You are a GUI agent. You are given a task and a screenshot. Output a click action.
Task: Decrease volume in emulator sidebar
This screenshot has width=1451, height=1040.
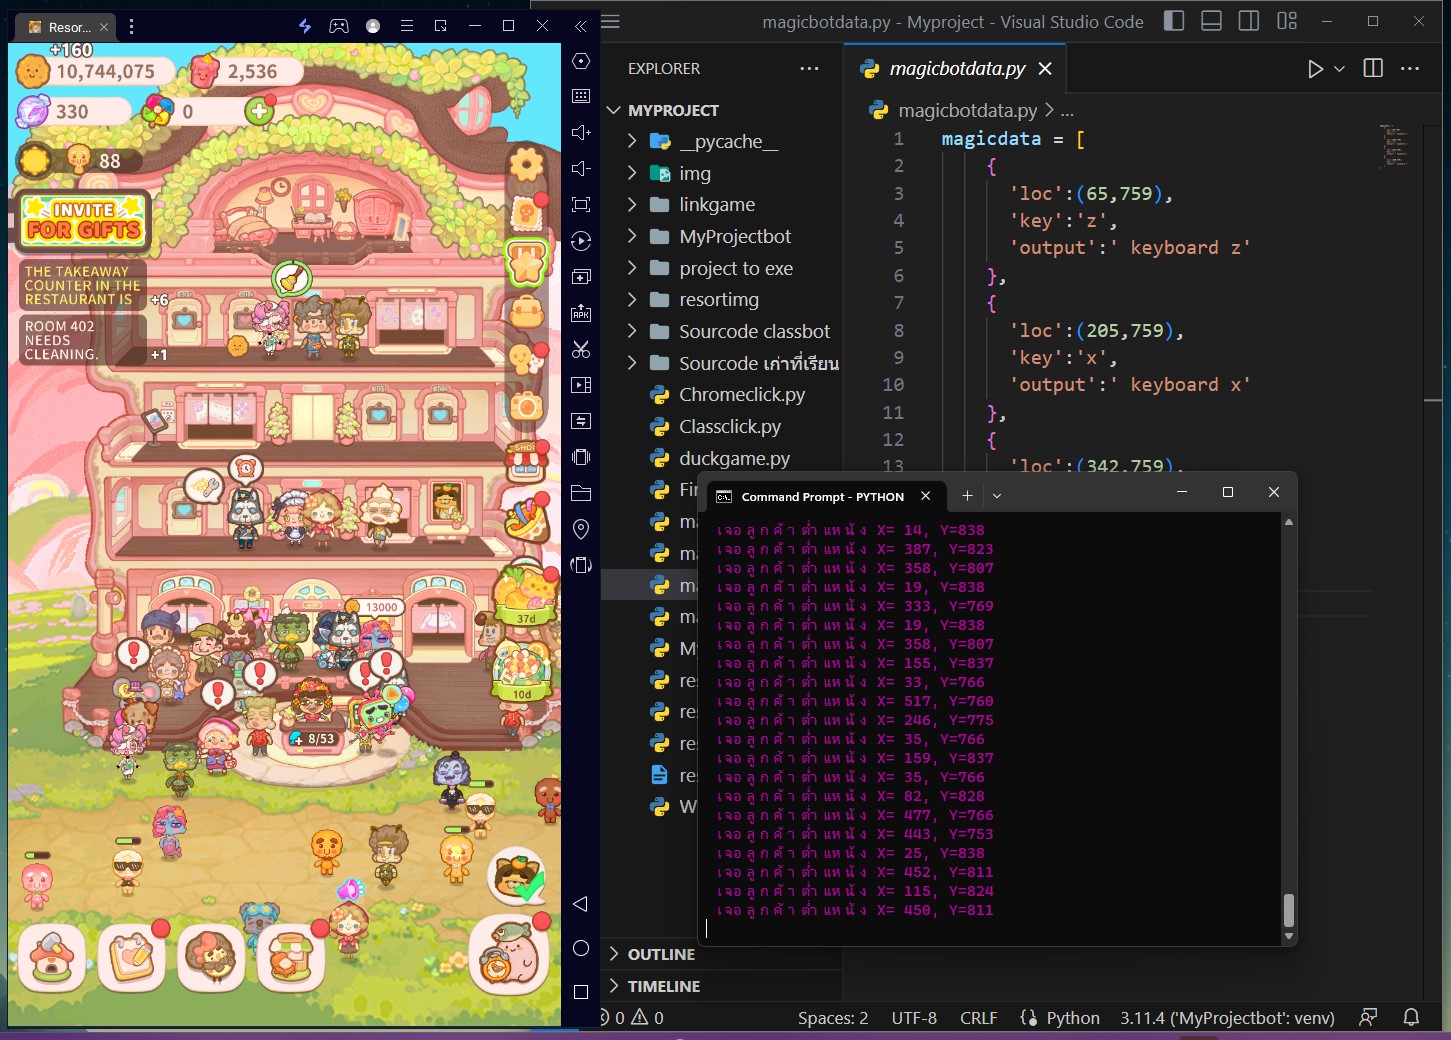[581, 168]
